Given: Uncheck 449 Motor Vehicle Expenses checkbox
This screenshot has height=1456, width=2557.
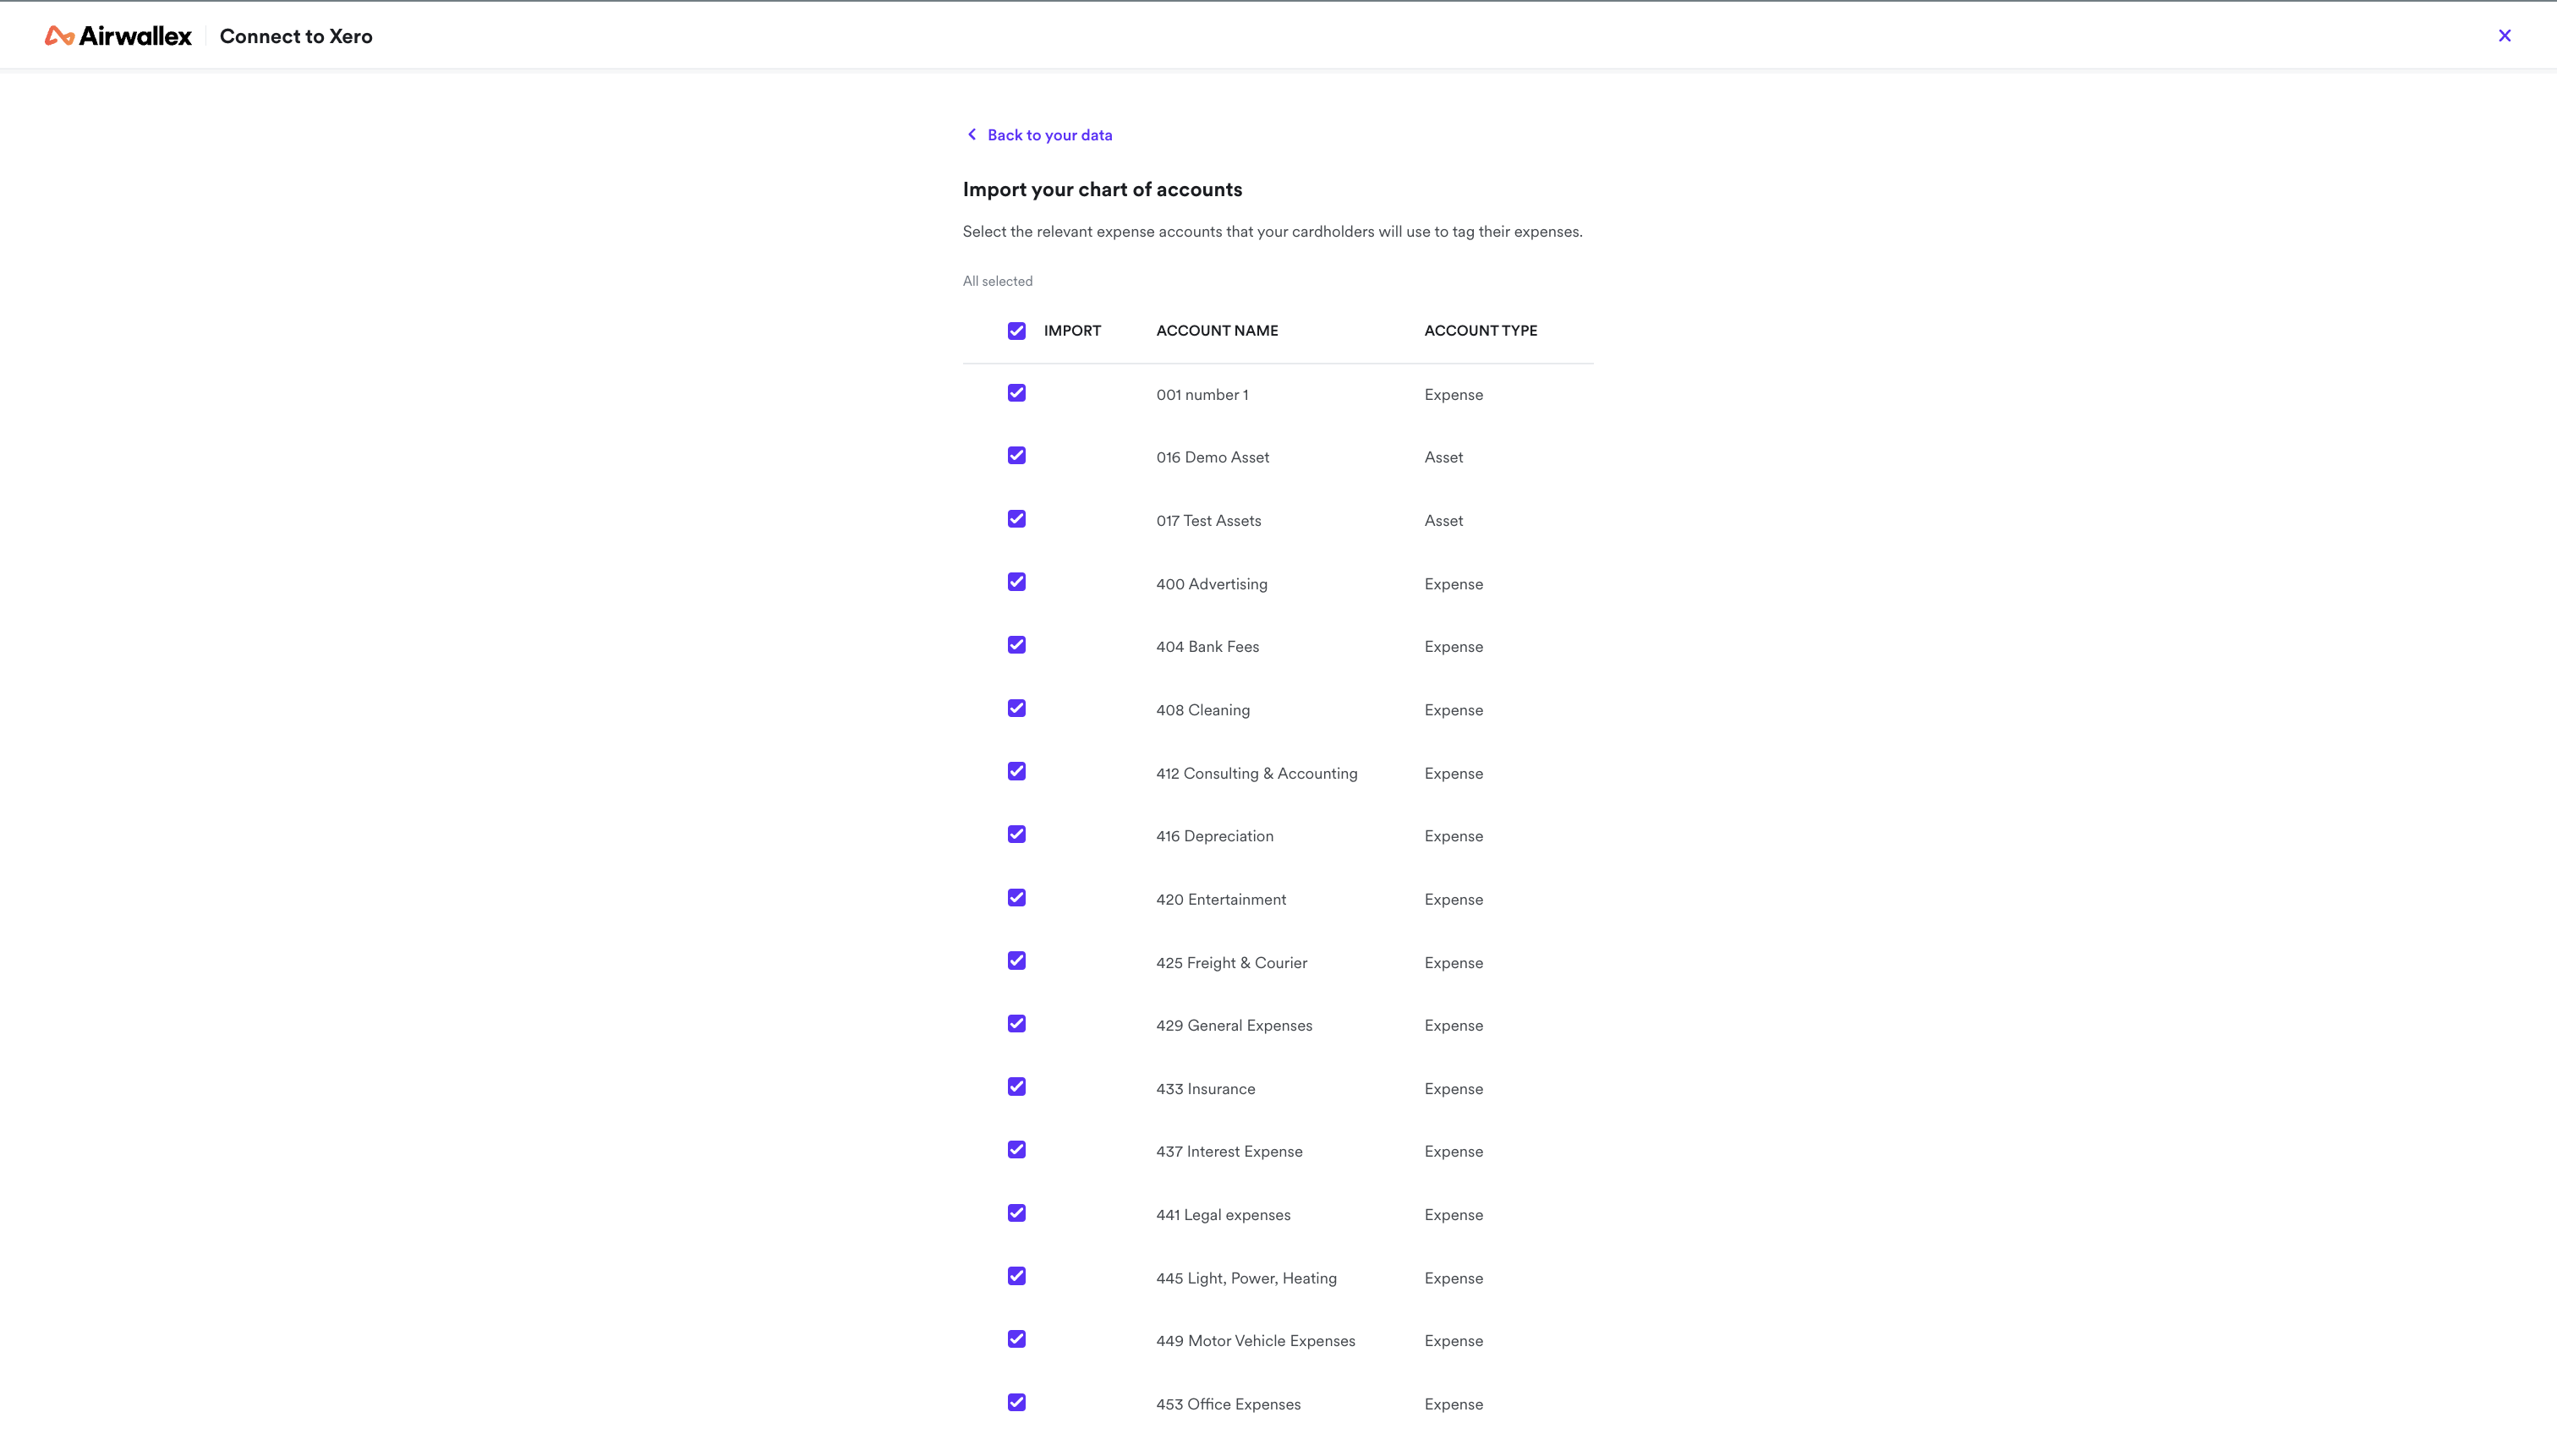Looking at the screenshot, I should click(1016, 1339).
